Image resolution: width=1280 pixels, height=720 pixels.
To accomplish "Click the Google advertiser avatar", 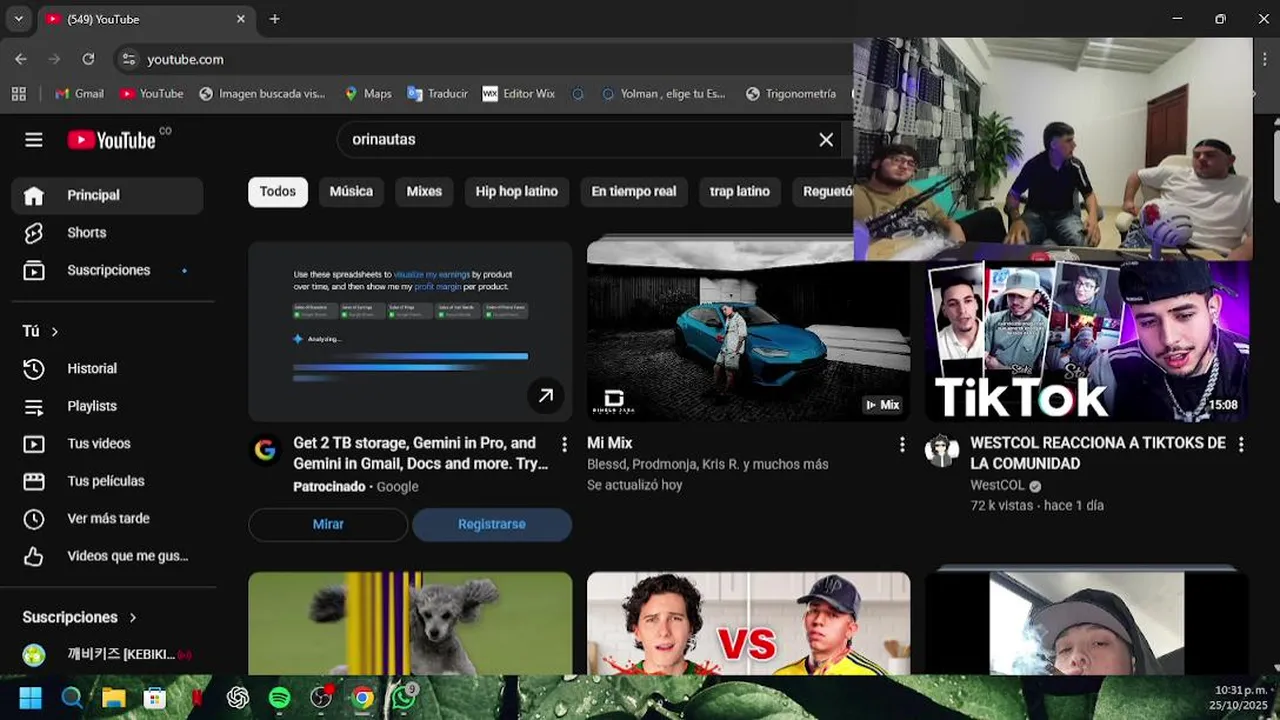I will pos(265,450).
